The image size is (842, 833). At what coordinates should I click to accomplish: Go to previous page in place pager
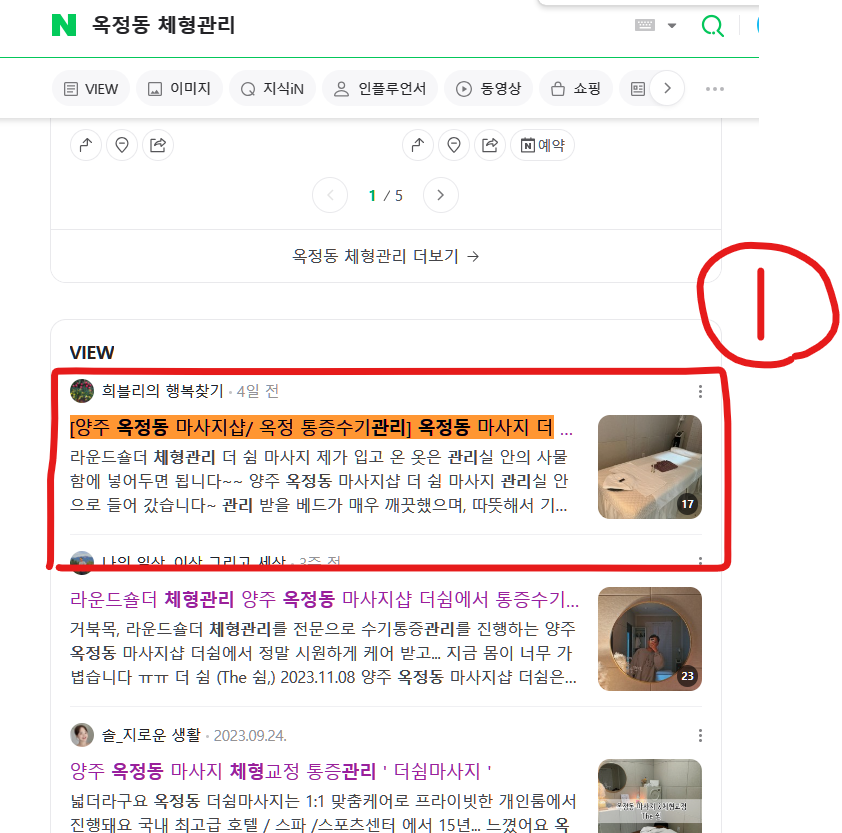(x=330, y=195)
